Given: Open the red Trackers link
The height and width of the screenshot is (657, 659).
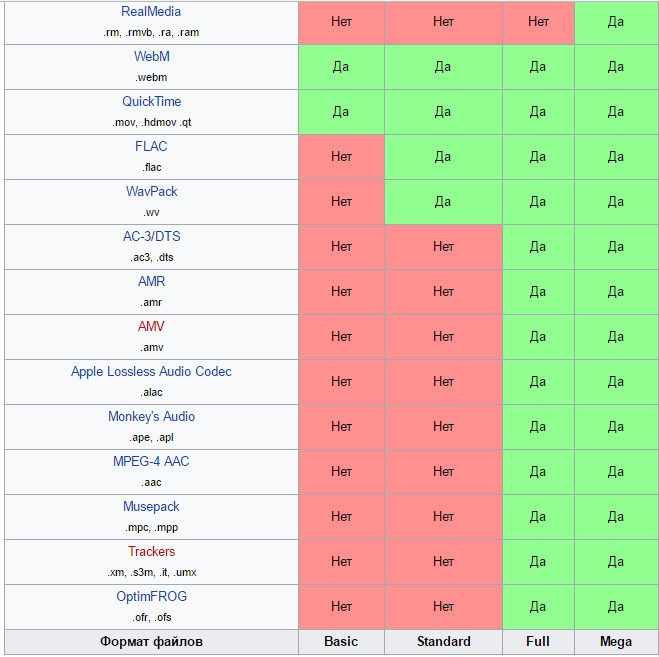Looking at the screenshot, I should (151, 552).
